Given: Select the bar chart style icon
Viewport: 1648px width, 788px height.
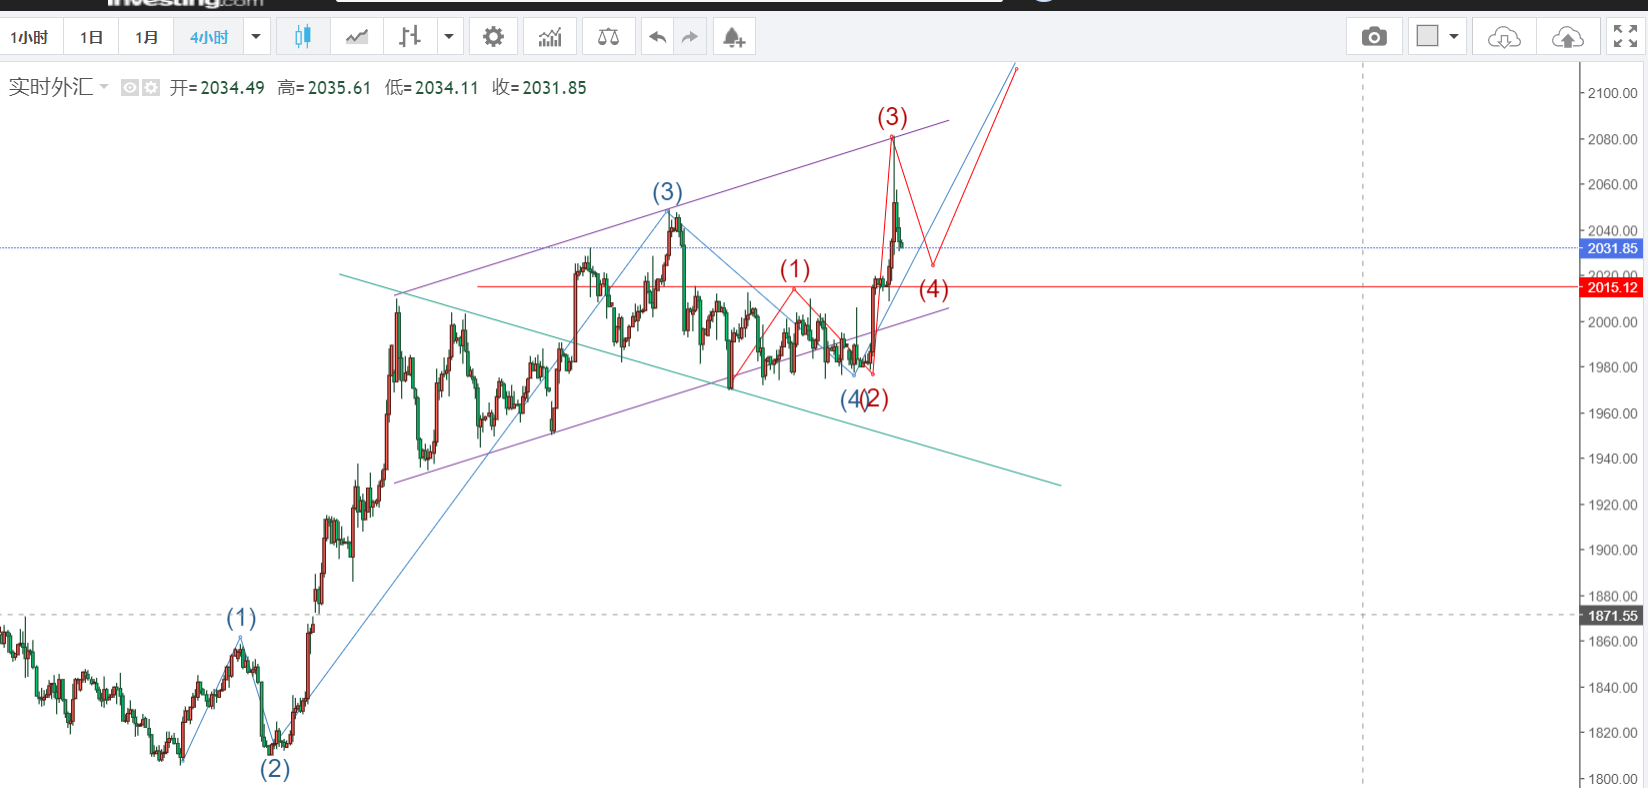Looking at the screenshot, I should pos(409,37).
